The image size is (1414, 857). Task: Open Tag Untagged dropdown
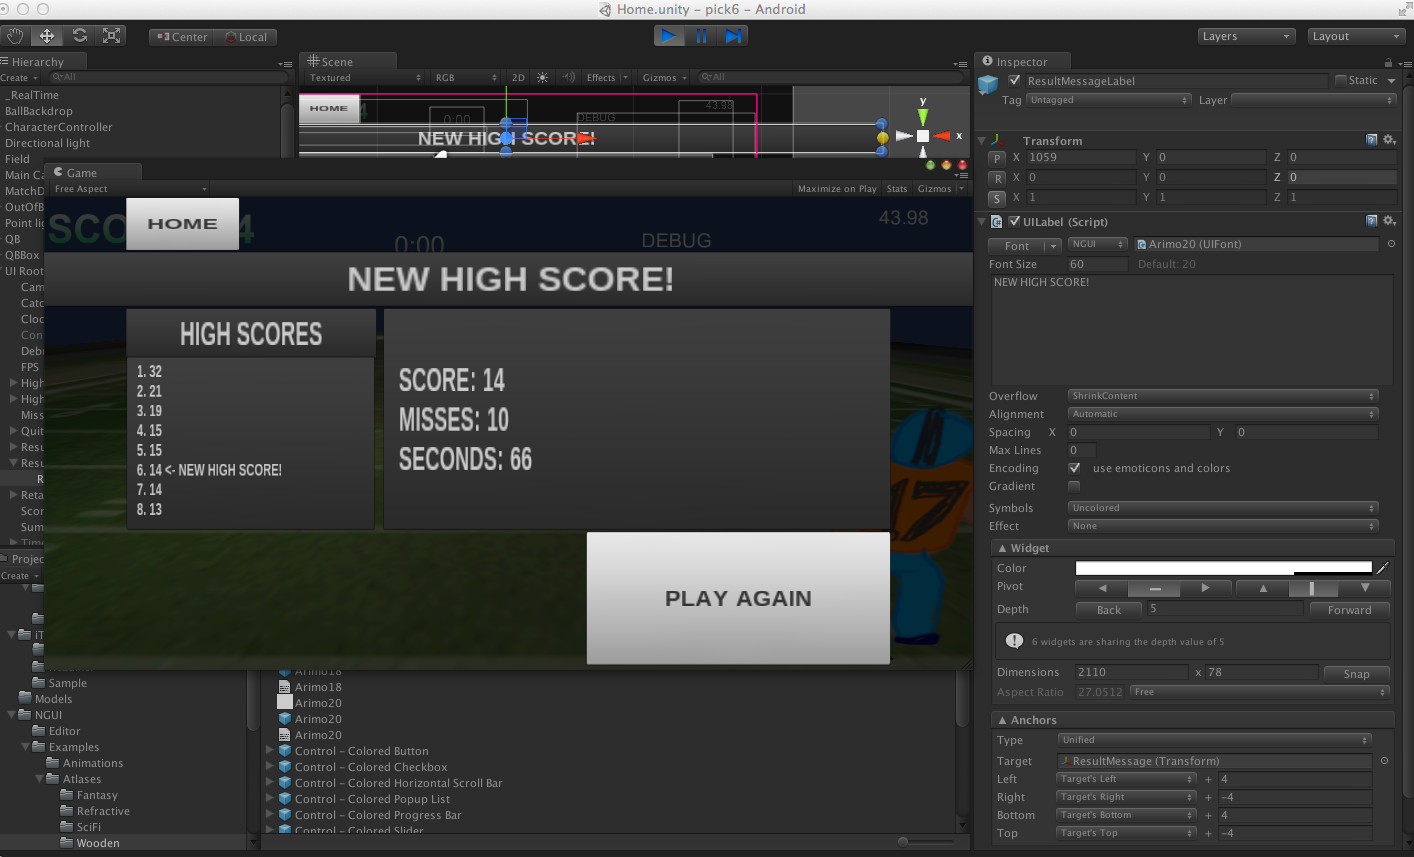point(1109,100)
